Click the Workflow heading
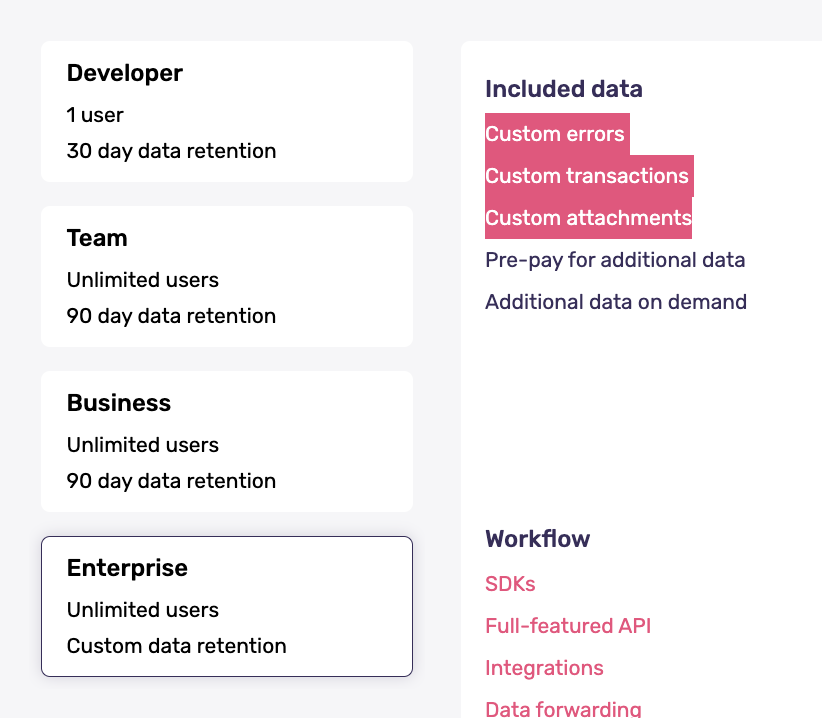822x718 pixels. [537, 539]
